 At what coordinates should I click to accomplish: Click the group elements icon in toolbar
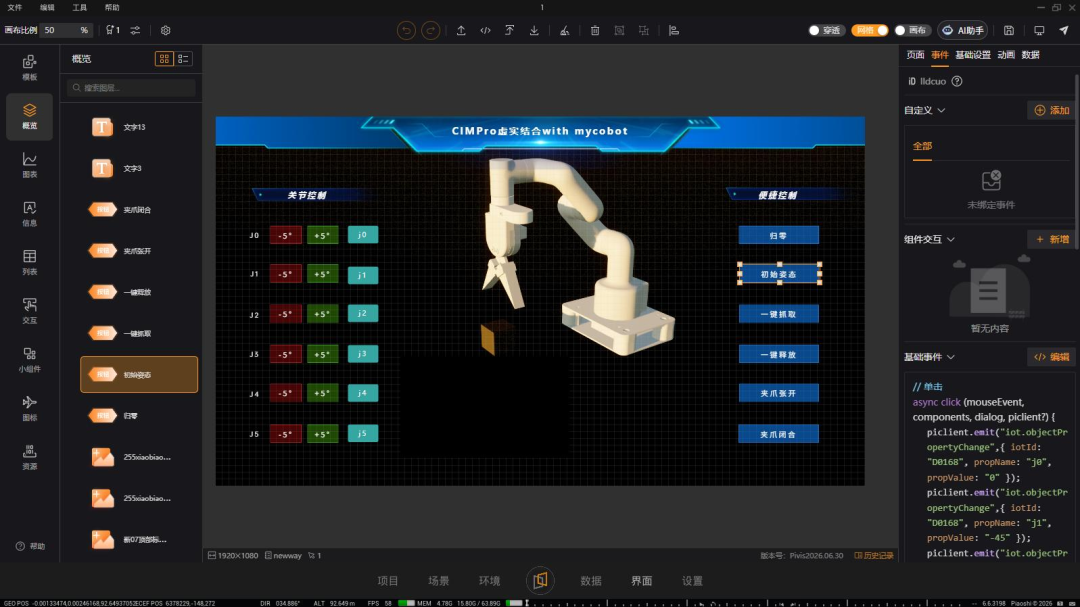coord(619,30)
